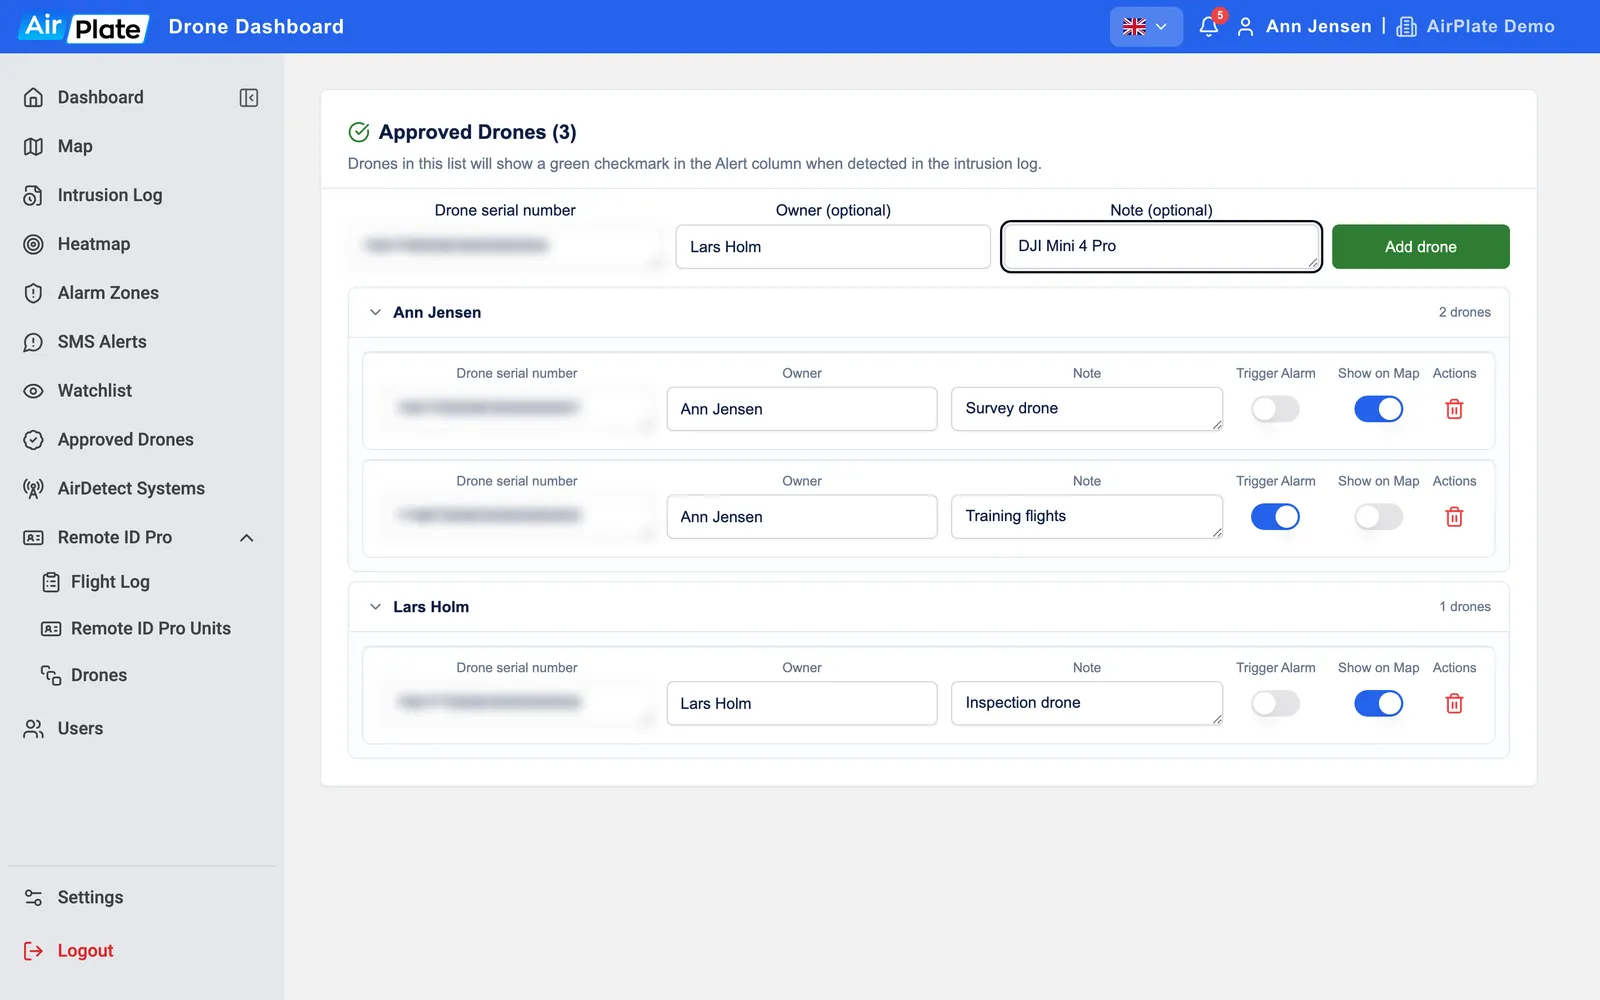Focus the DJI Mini 4 Pro note field
Image resolution: width=1600 pixels, height=1000 pixels.
[x=1161, y=247]
